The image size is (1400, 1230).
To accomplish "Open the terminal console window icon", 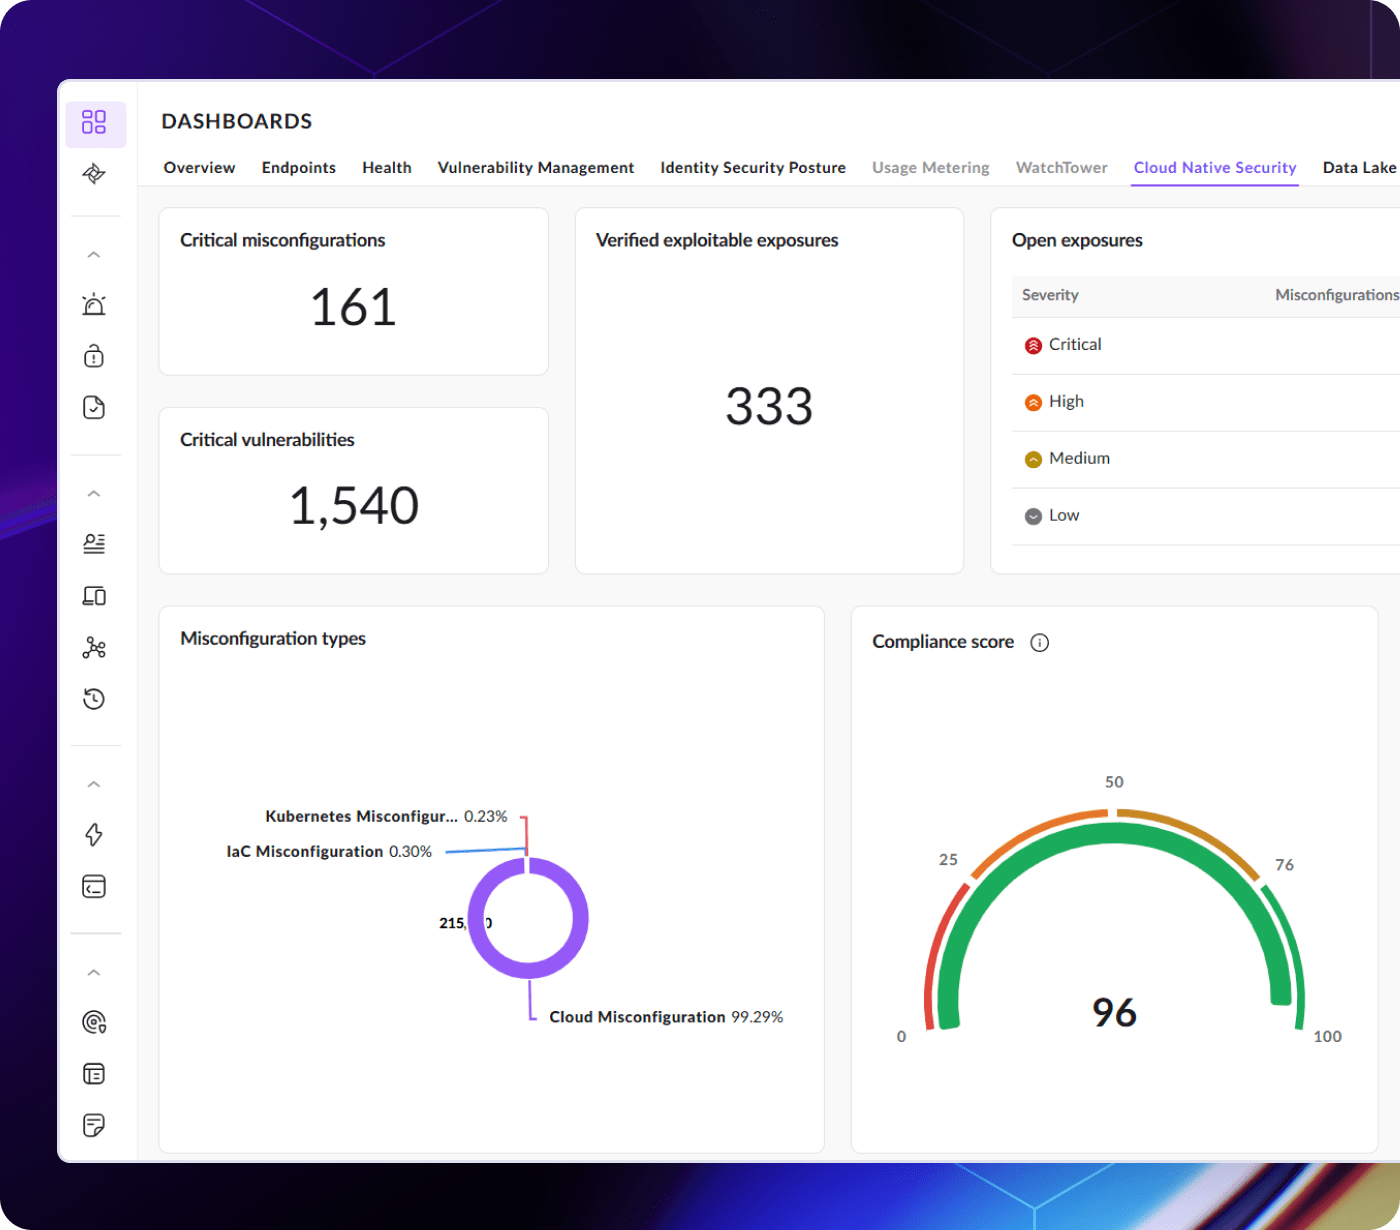I will pyautogui.click(x=94, y=887).
